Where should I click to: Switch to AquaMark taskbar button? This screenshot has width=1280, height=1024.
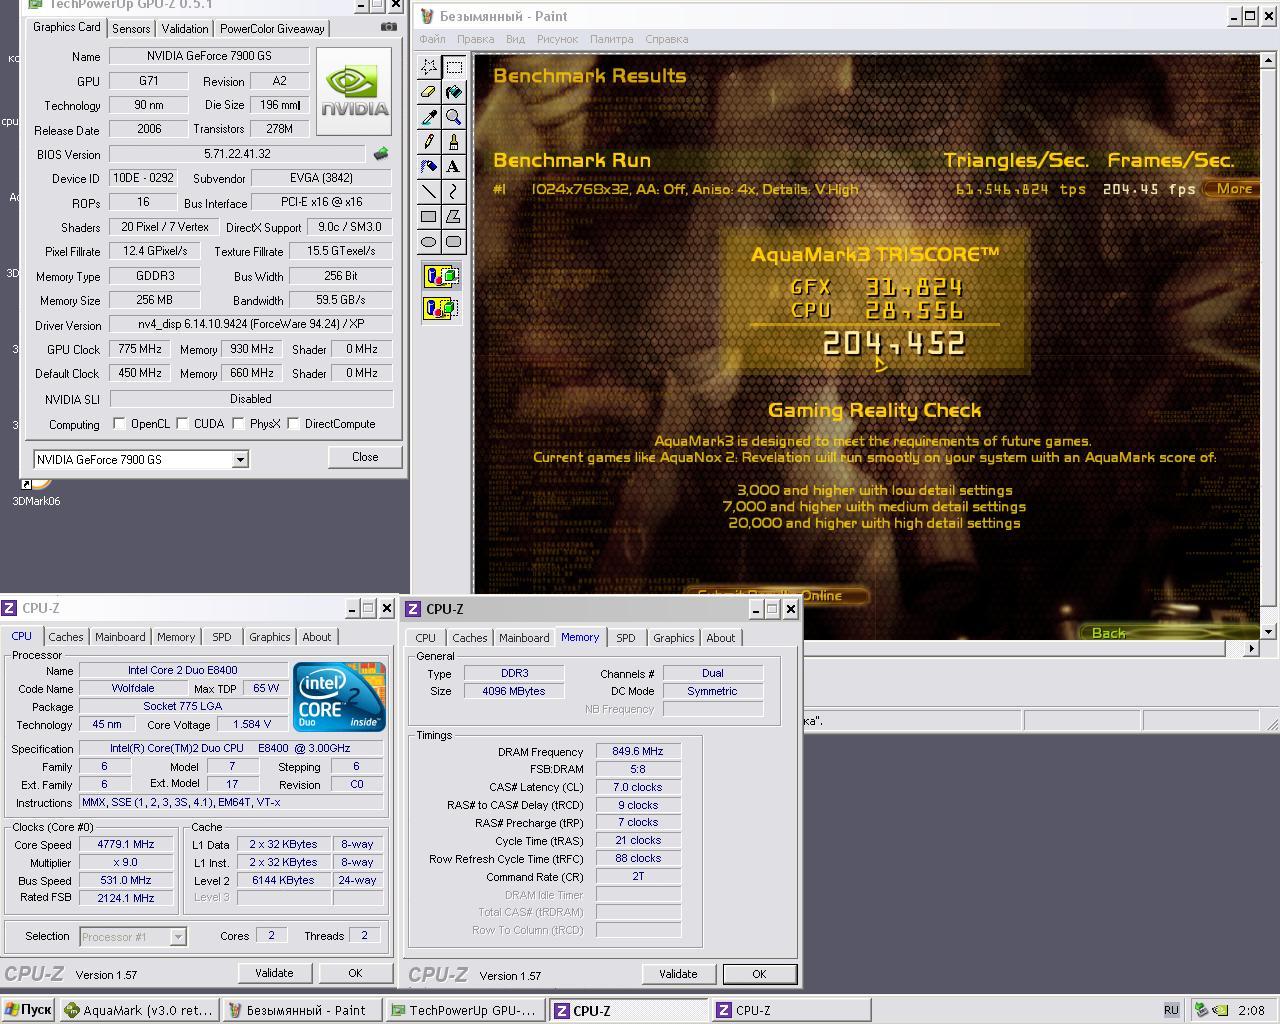tap(139, 1010)
